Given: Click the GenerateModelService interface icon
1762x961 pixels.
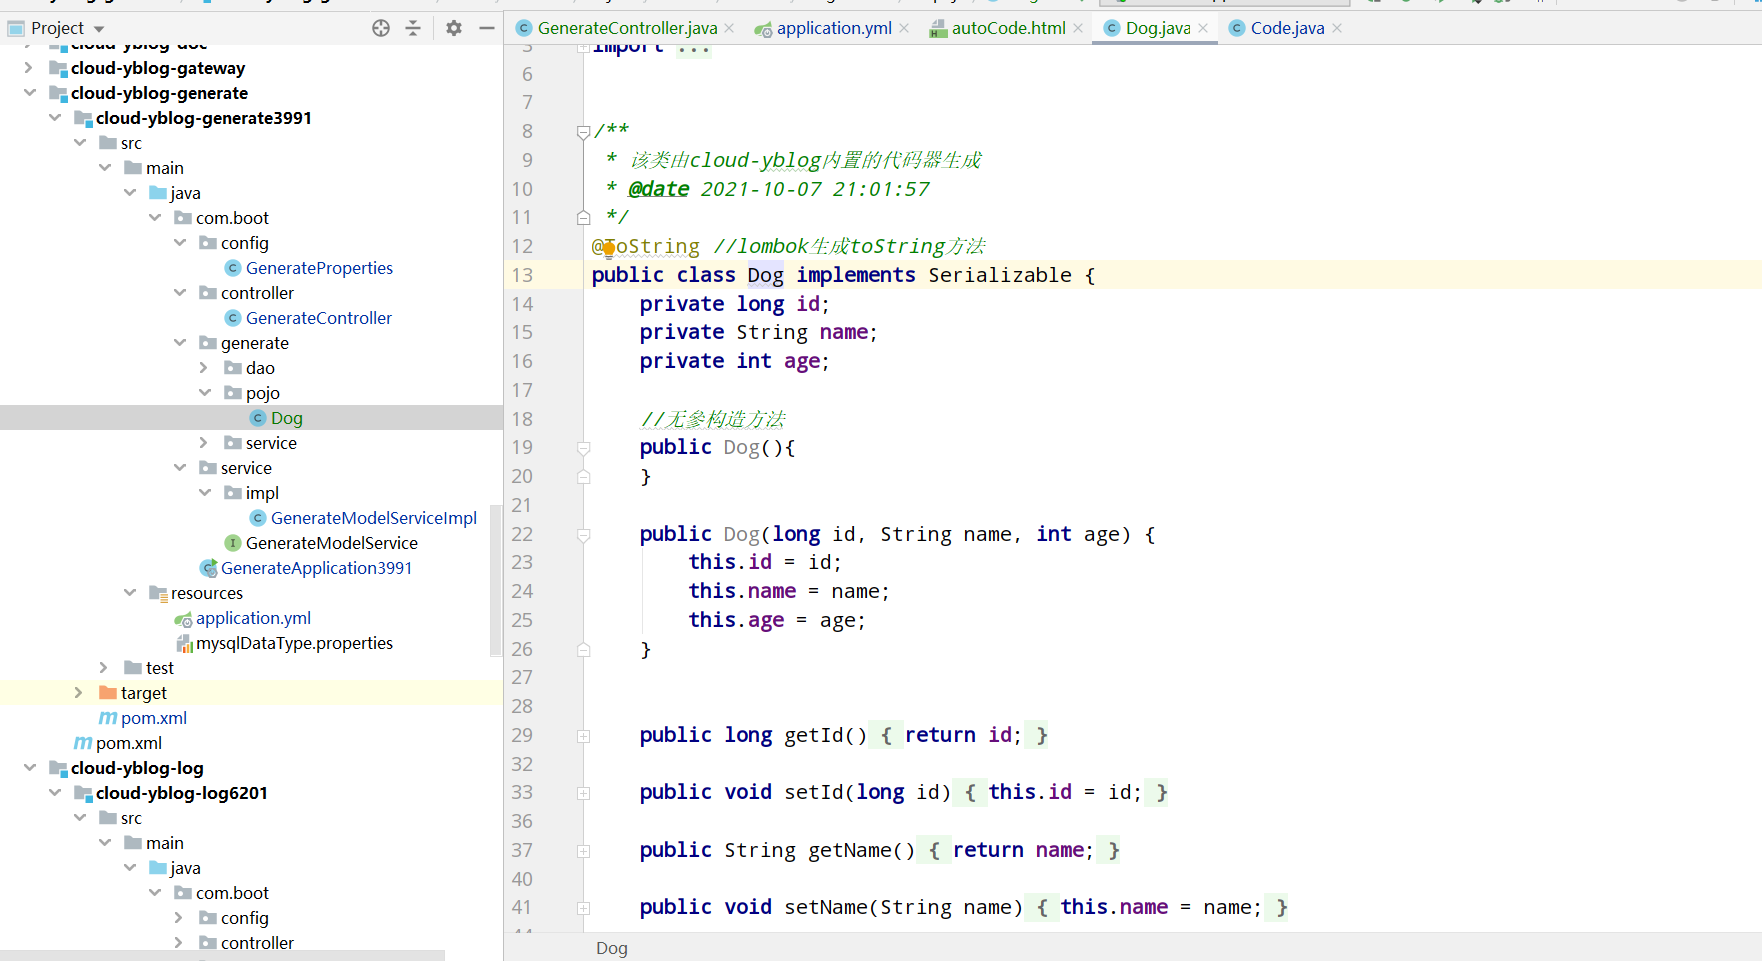Looking at the screenshot, I should click(x=233, y=543).
